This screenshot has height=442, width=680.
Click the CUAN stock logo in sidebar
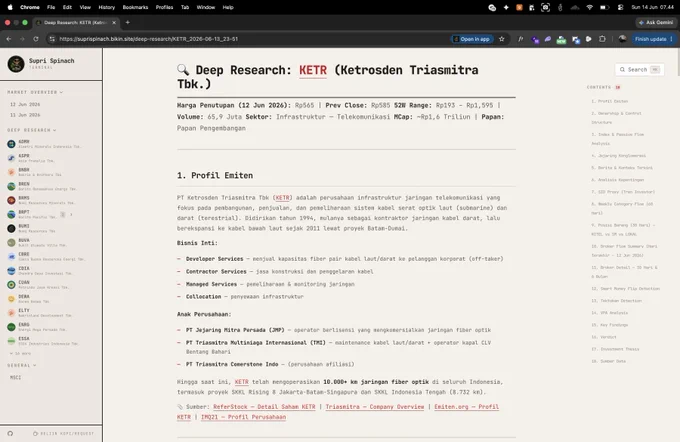point(11,285)
